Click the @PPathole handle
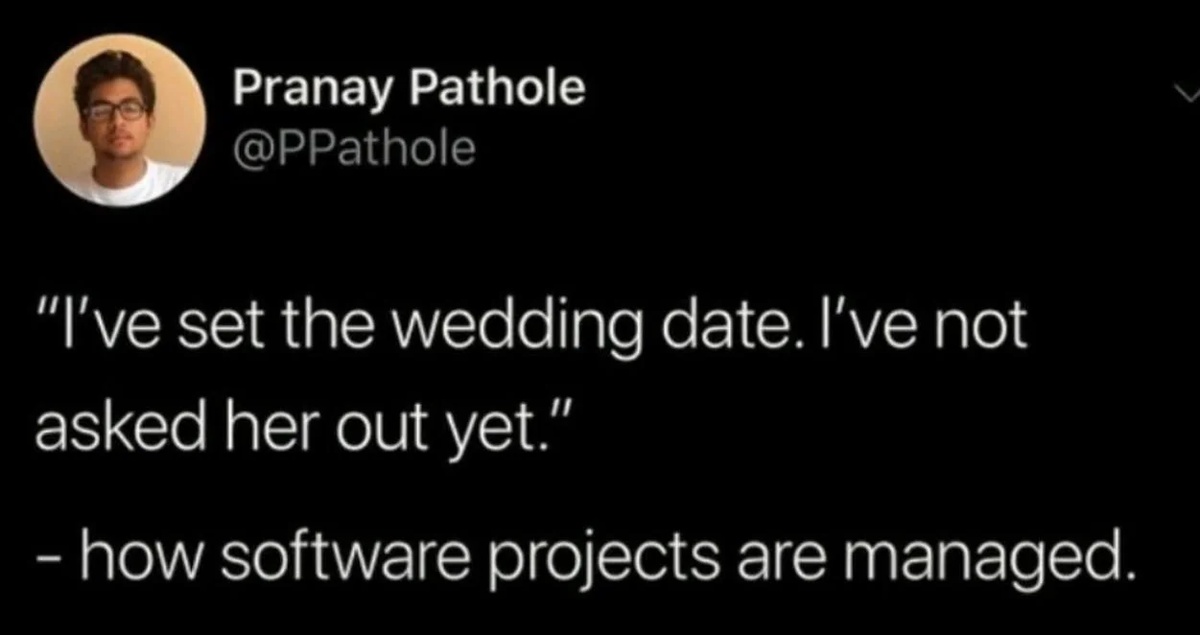This screenshot has width=1200, height=635. [353, 149]
